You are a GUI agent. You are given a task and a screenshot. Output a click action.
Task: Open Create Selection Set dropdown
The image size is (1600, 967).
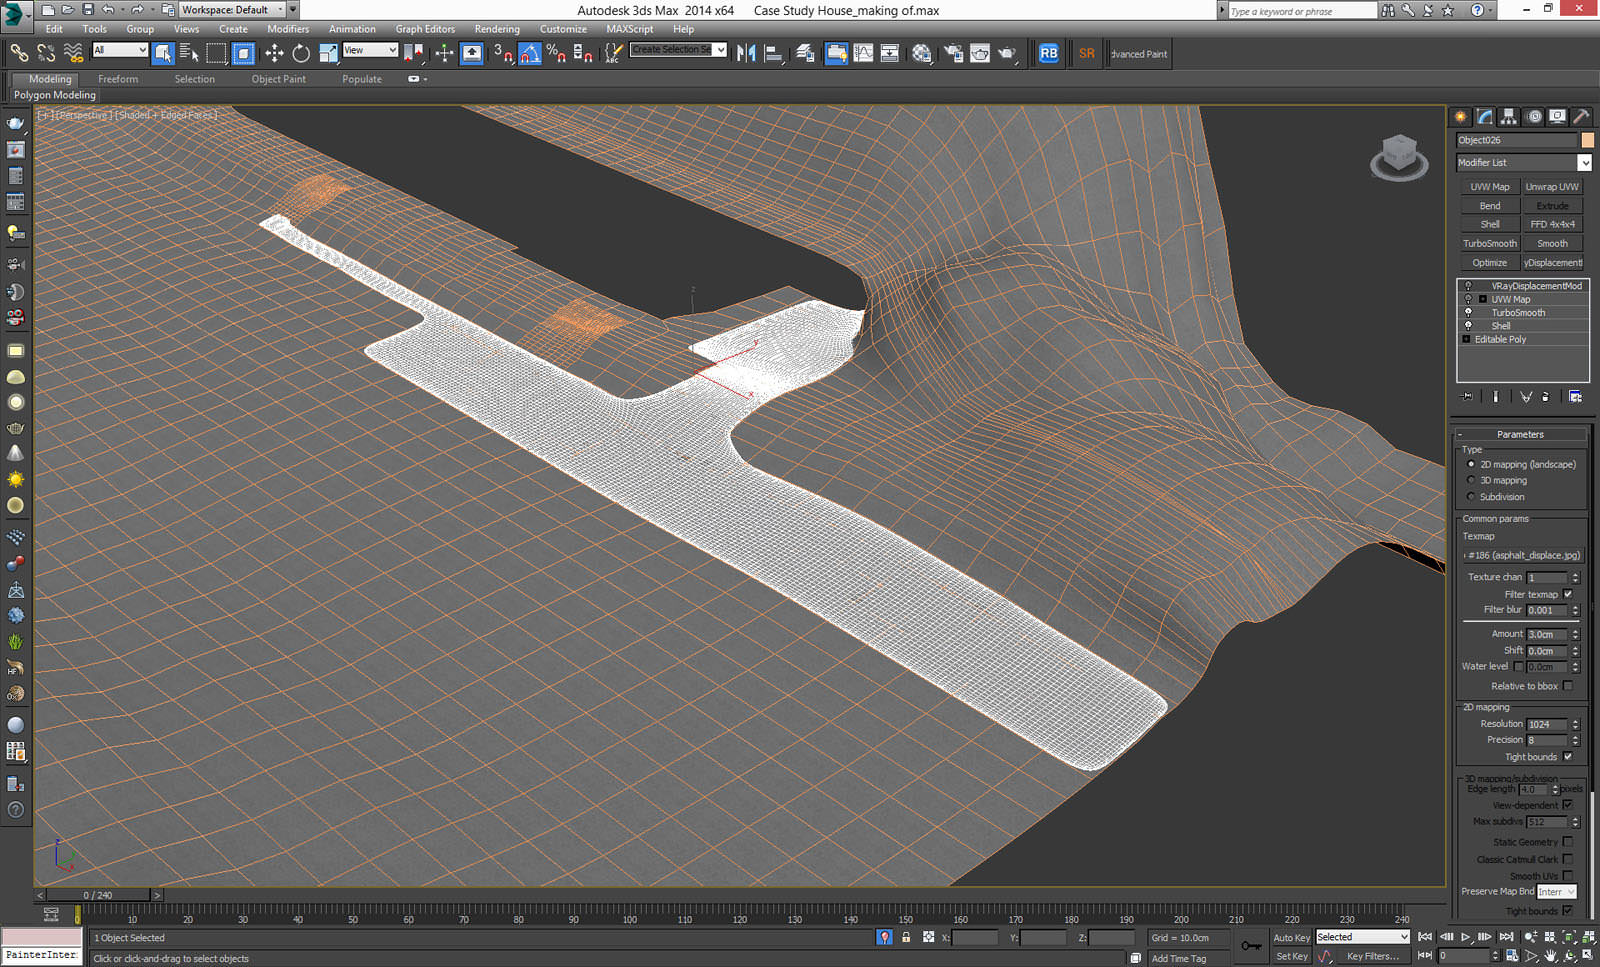point(678,50)
